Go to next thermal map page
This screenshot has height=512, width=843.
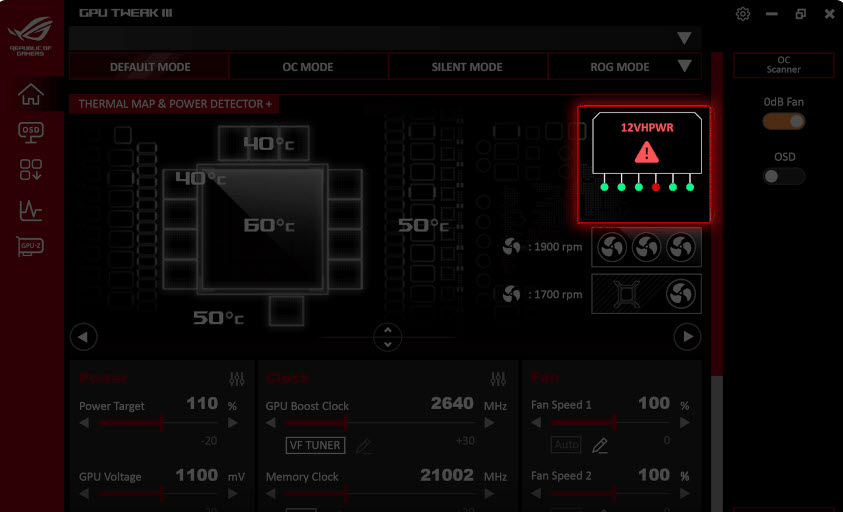687,337
